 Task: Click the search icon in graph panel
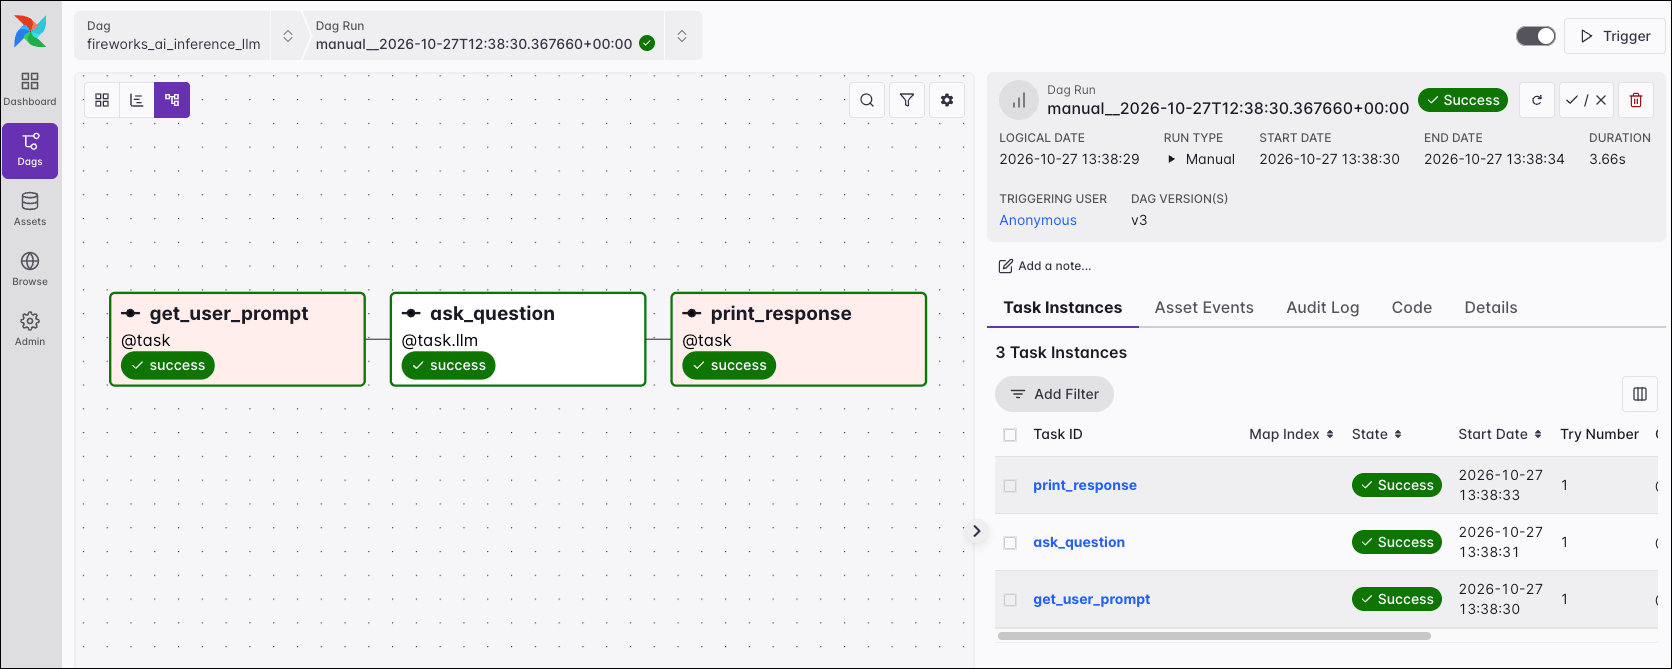(x=867, y=100)
